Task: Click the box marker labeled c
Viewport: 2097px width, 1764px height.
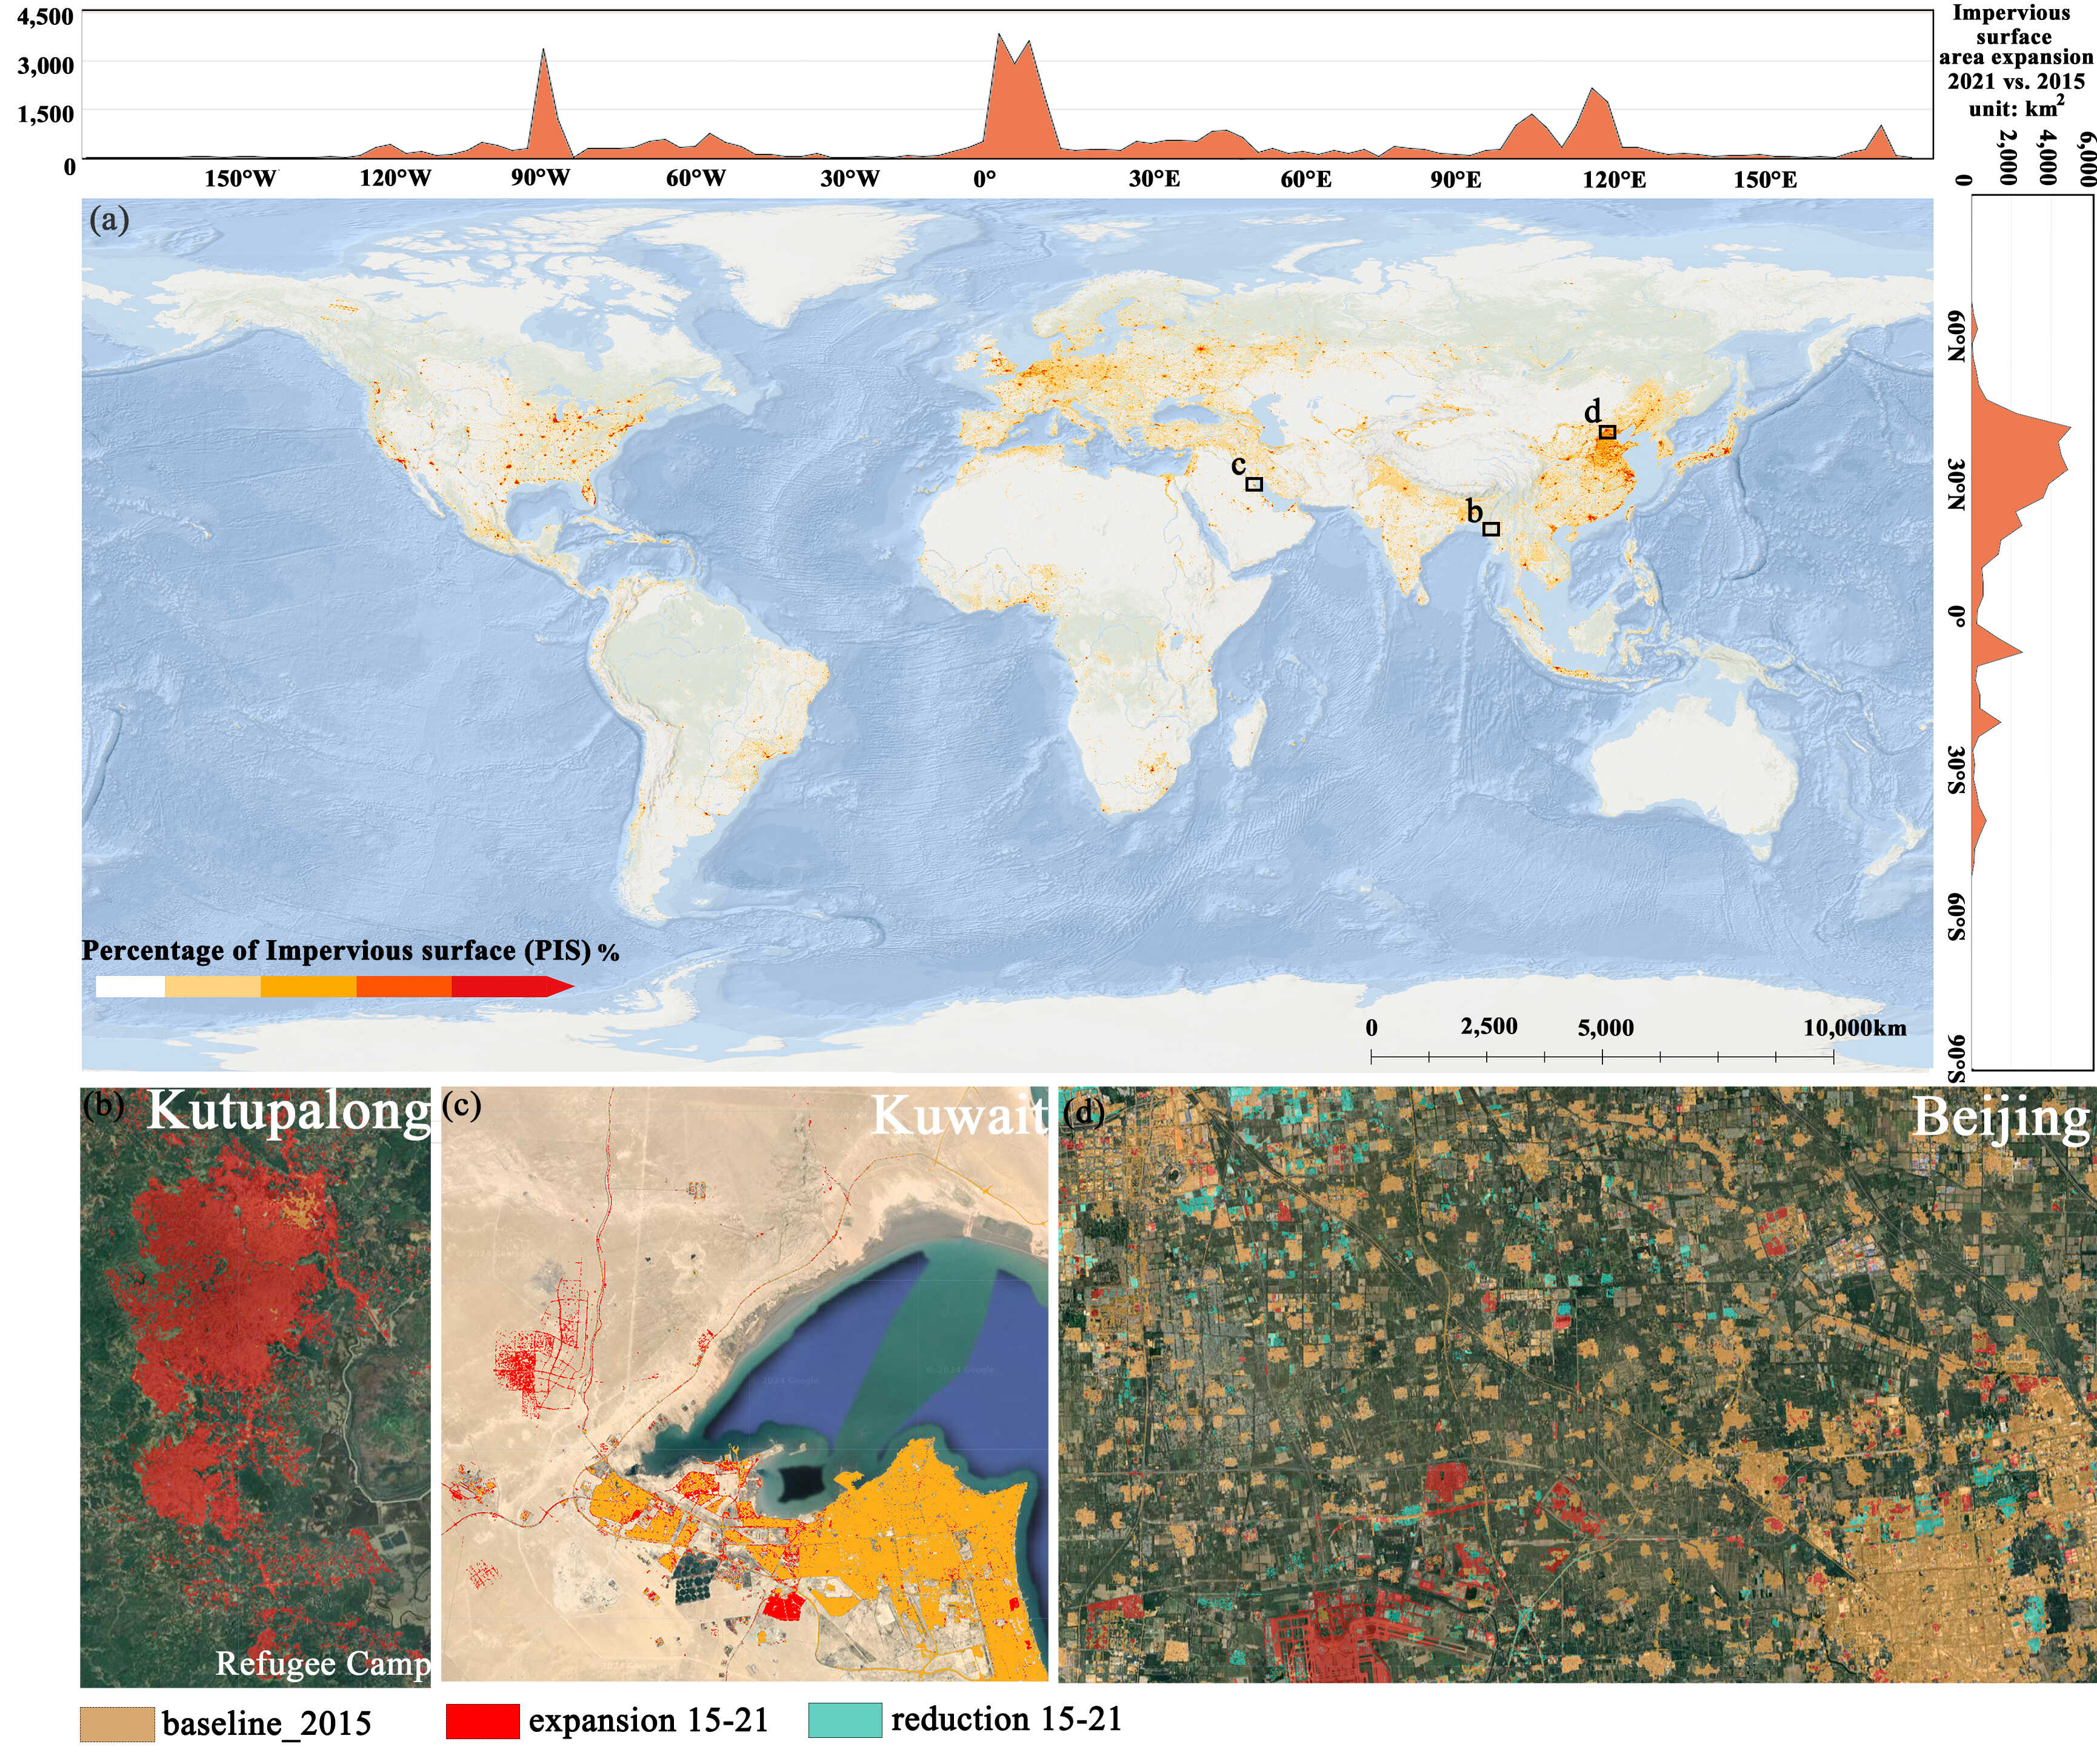Action: click(x=1254, y=484)
